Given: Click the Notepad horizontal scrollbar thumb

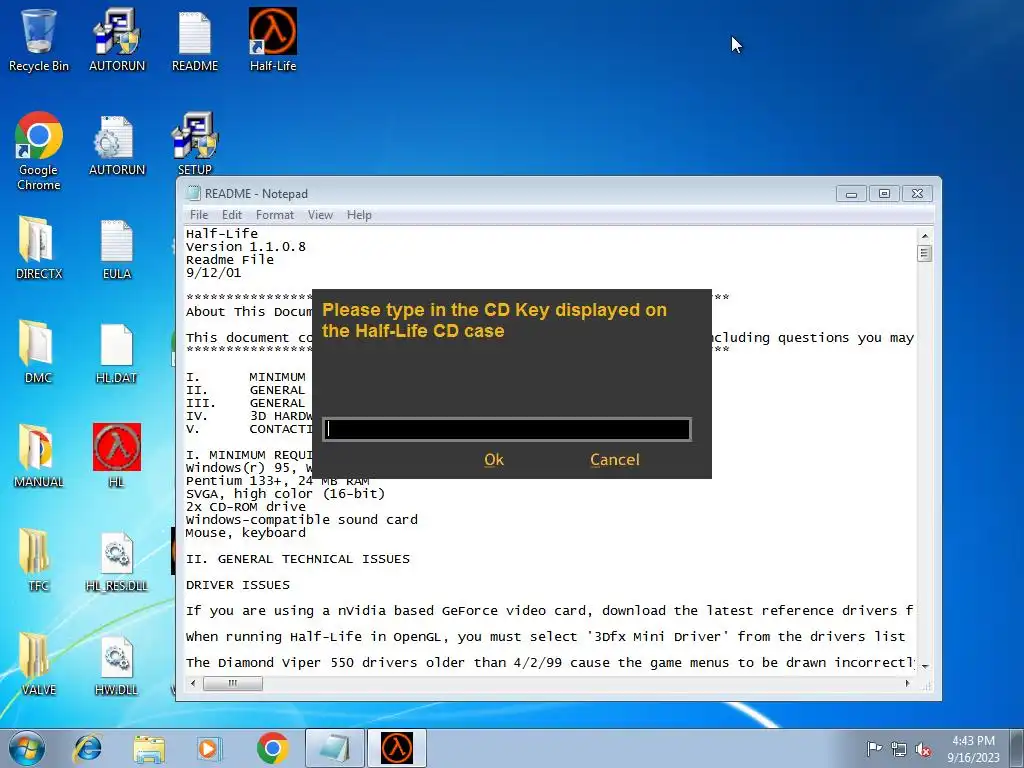Looking at the screenshot, I should tap(232, 683).
